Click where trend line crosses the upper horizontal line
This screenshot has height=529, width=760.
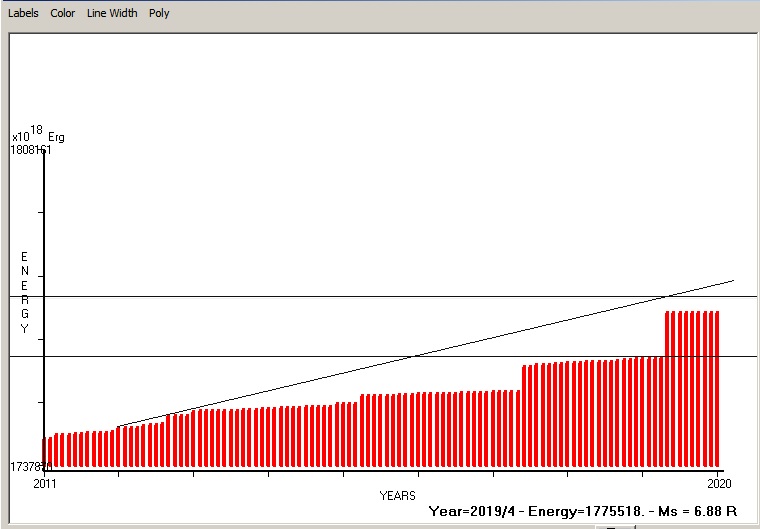(668, 296)
